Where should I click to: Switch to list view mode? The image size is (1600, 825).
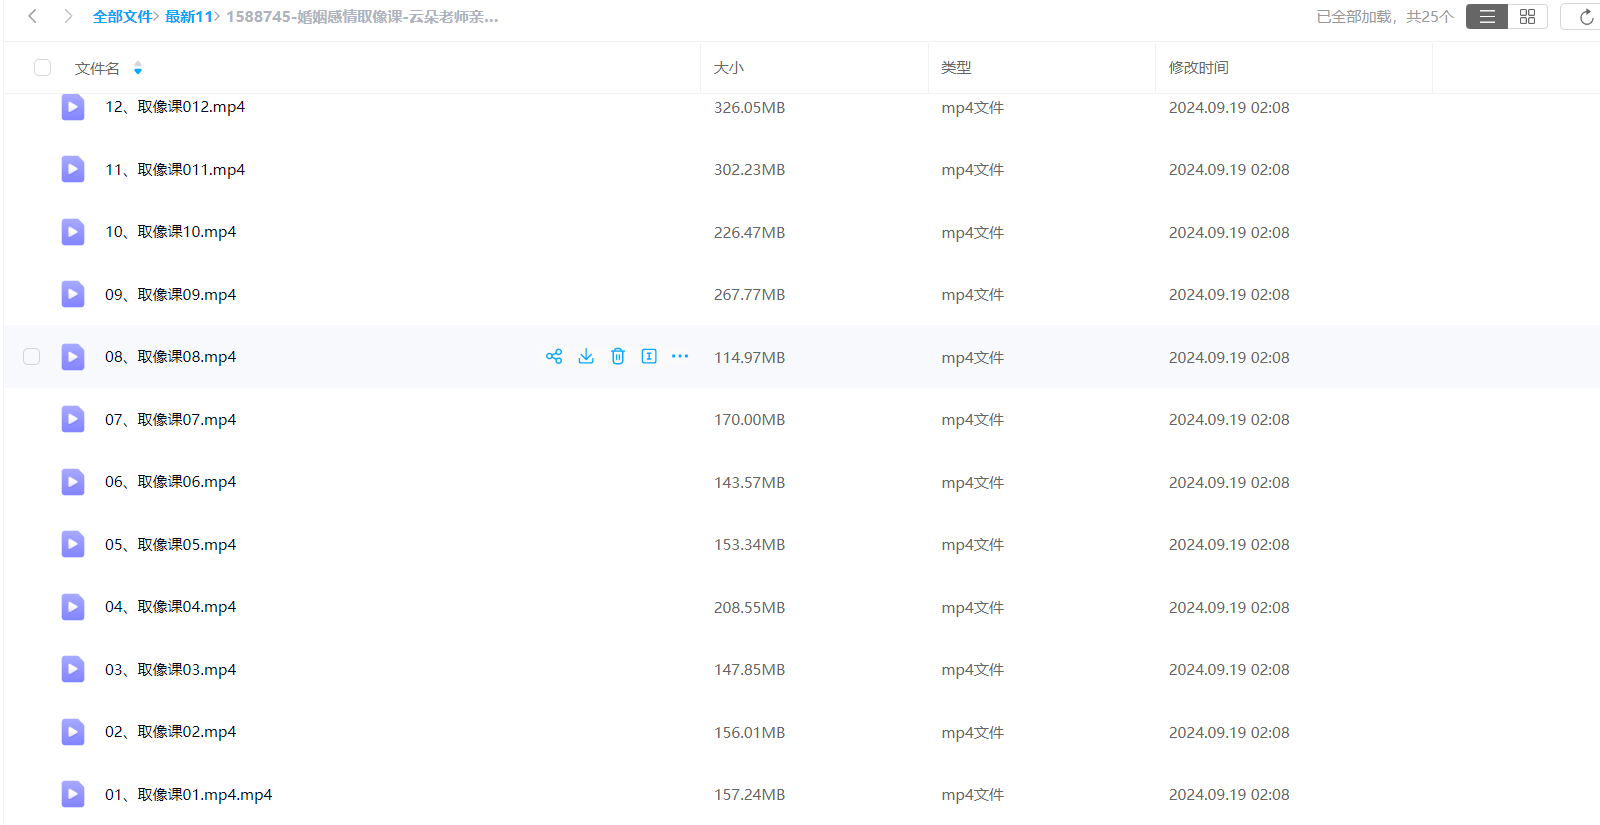pyautogui.click(x=1487, y=17)
